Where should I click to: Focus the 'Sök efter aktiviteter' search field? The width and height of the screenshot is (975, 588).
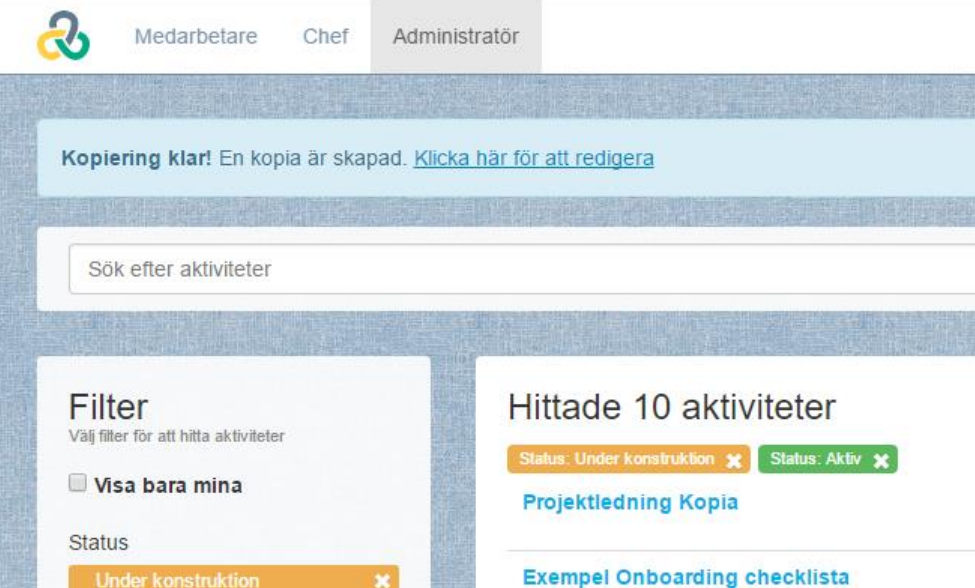point(522,269)
